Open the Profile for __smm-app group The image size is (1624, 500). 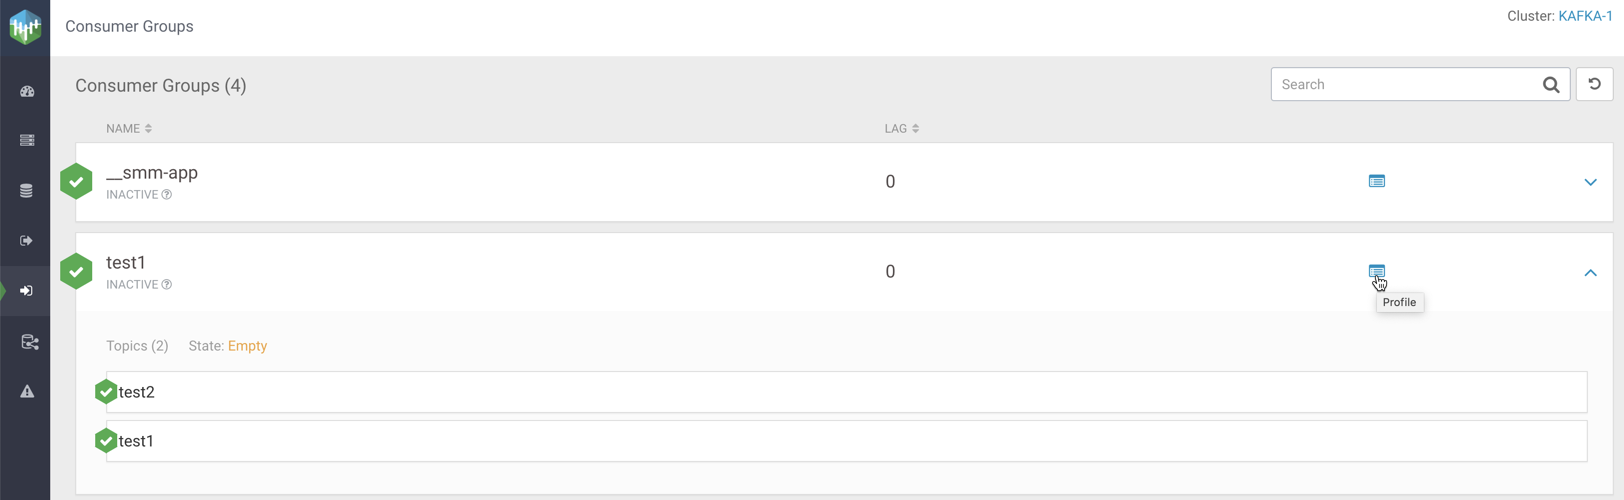point(1376,181)
